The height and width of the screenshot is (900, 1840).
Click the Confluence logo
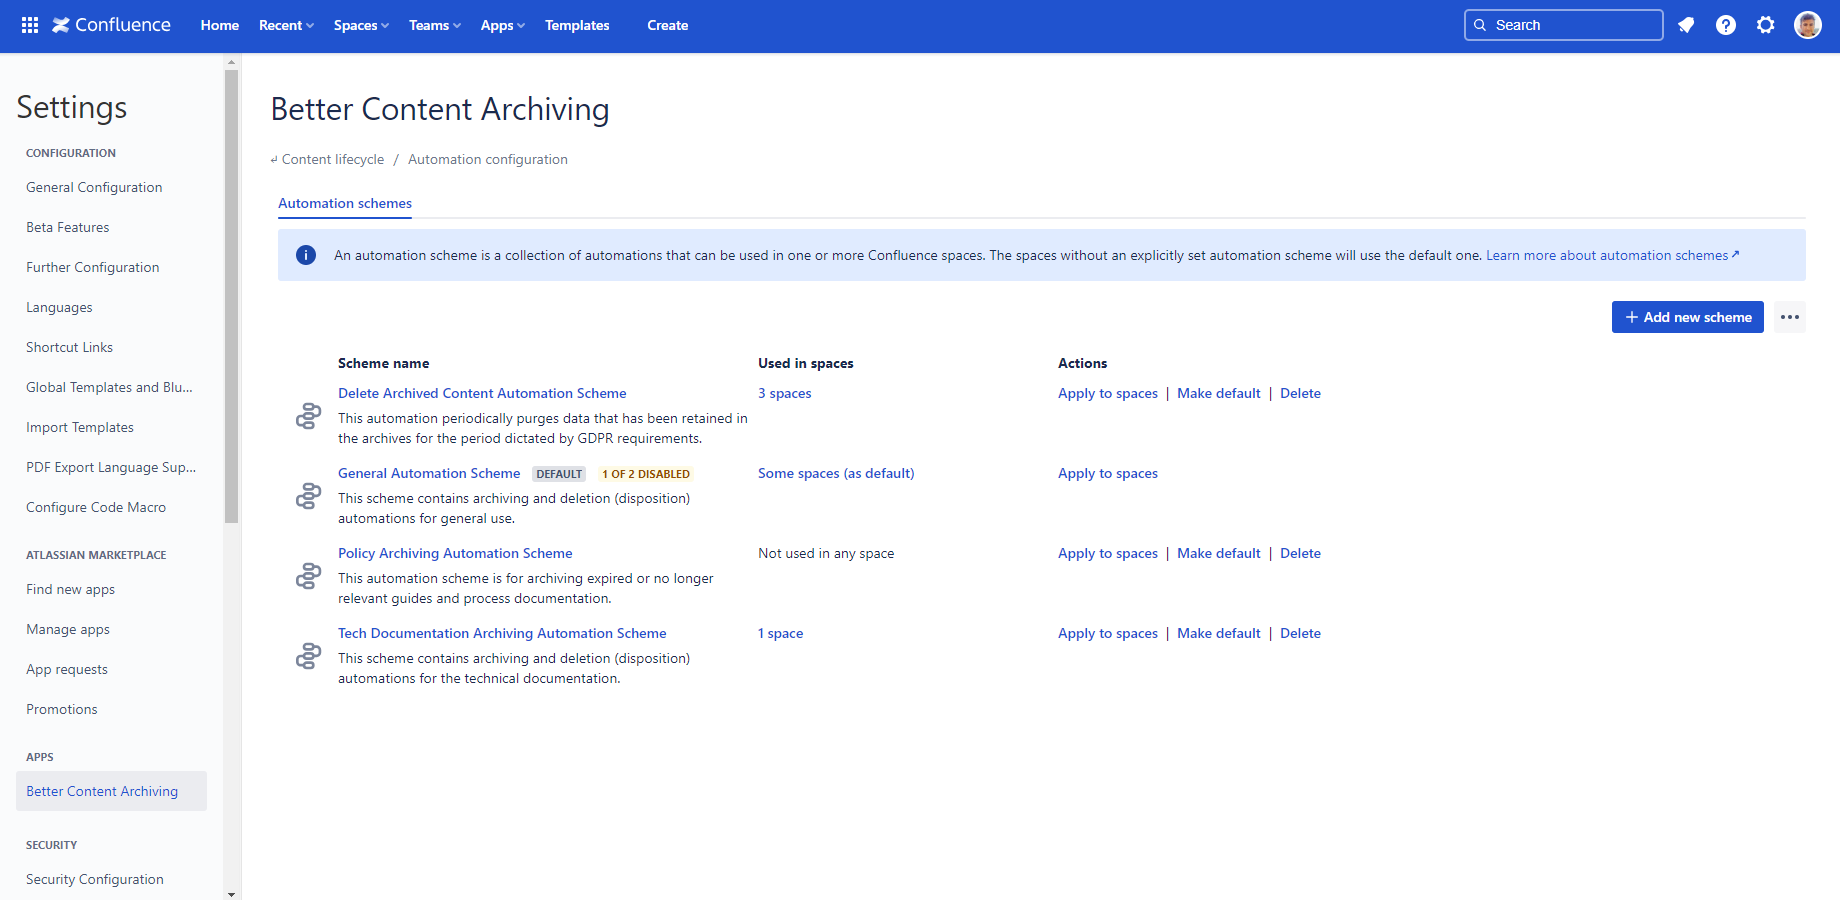pos(112,25)
